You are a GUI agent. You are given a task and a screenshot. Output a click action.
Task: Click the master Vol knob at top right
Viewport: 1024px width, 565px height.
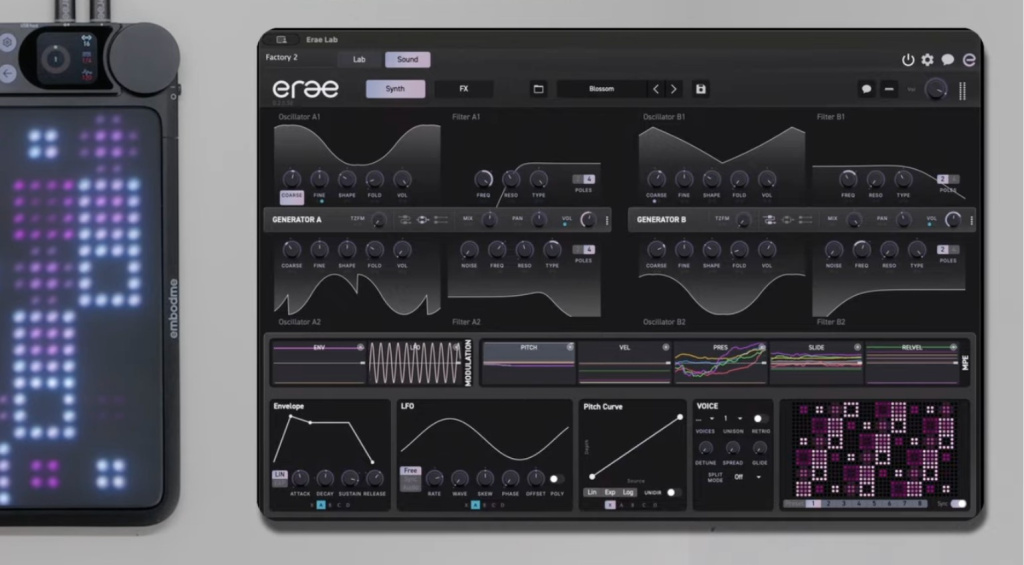click(936, 89)
